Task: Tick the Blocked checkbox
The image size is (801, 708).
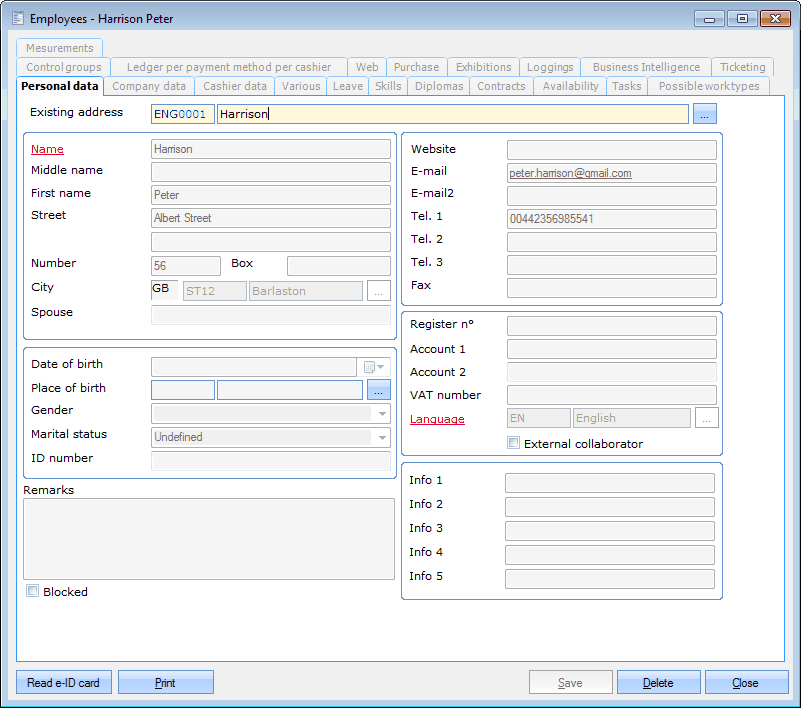Action: click(x=33, y=591)
